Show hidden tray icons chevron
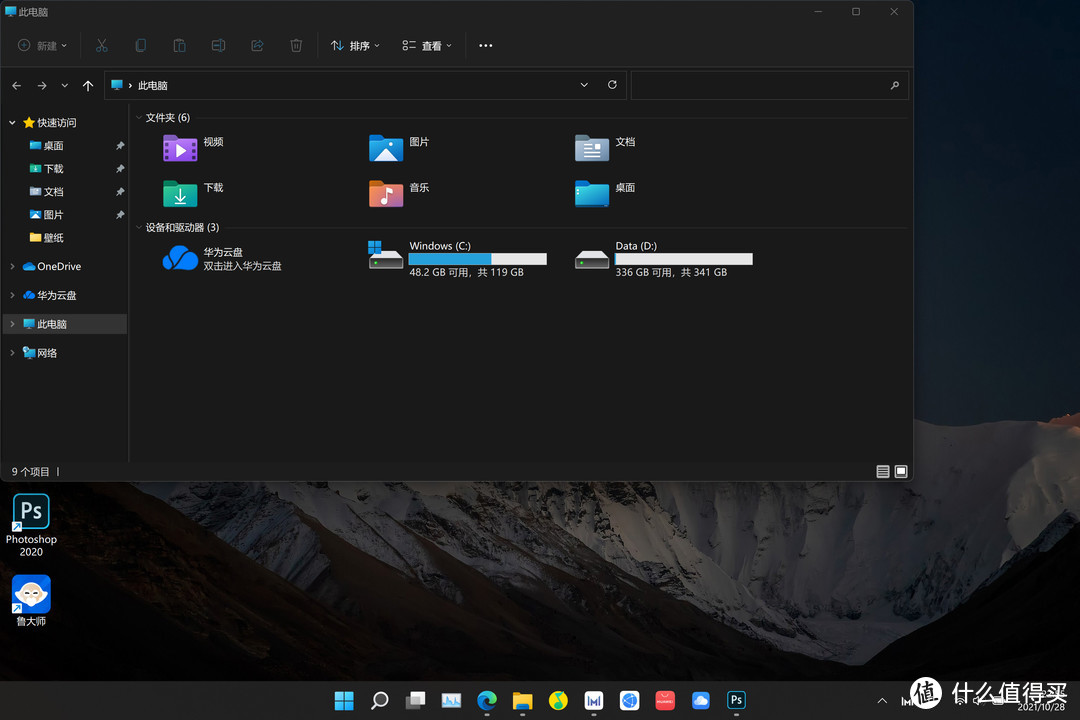The width and height of the screenshot is (1080, 720). coord(882,701)
